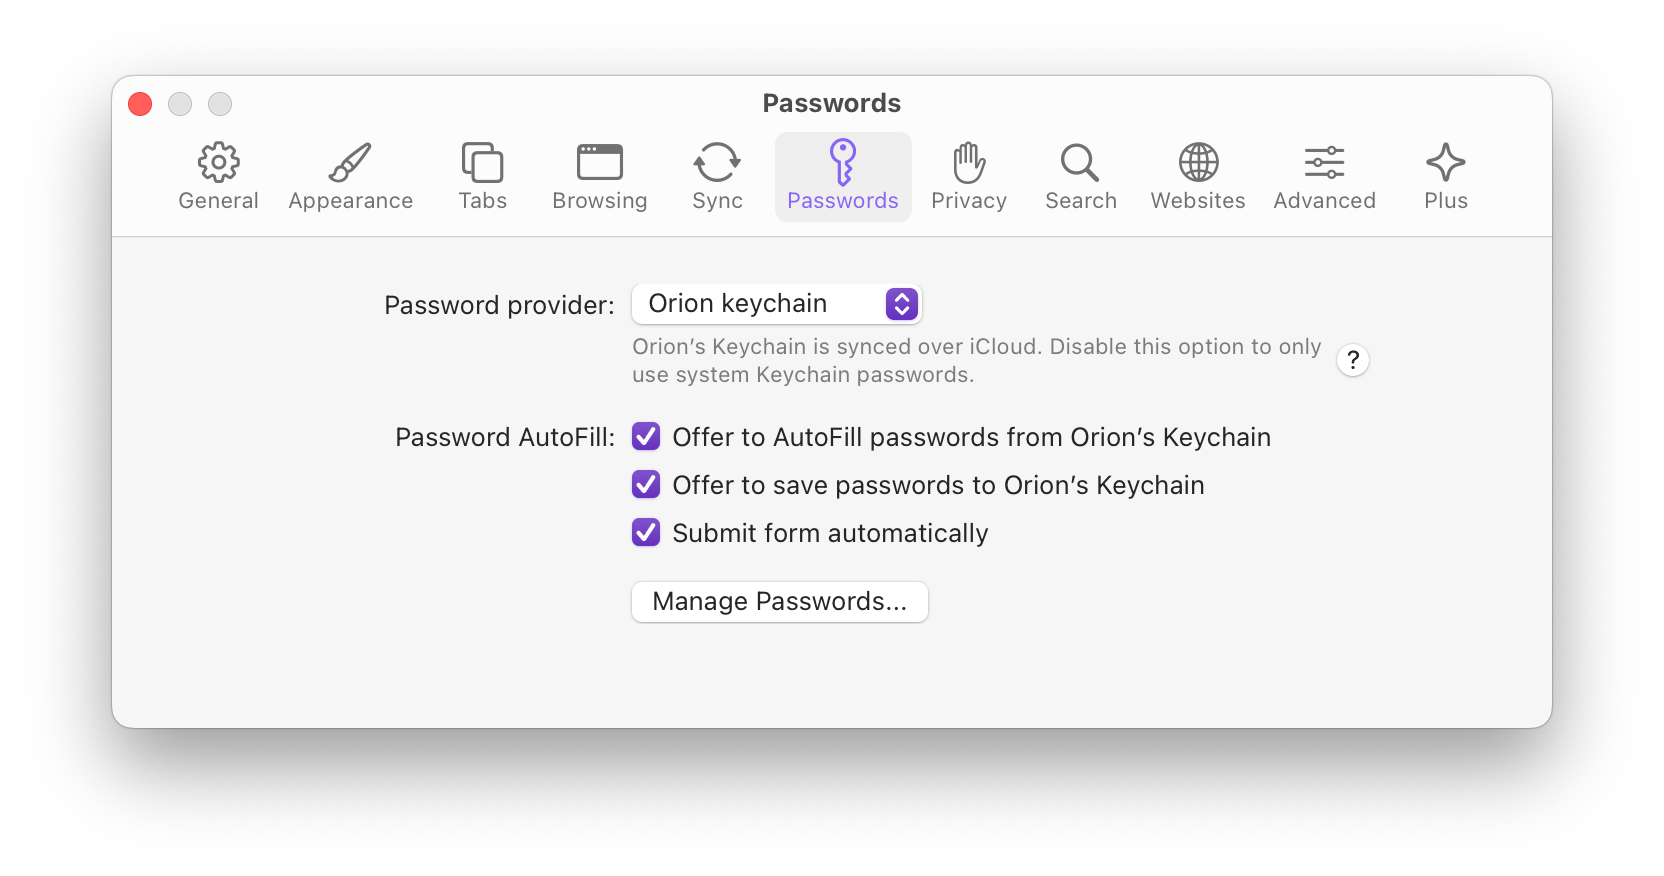This screenshot has height=876, width=1664.
Task: Open Plus sparkle icon
Action: [x=1445, y=163]
